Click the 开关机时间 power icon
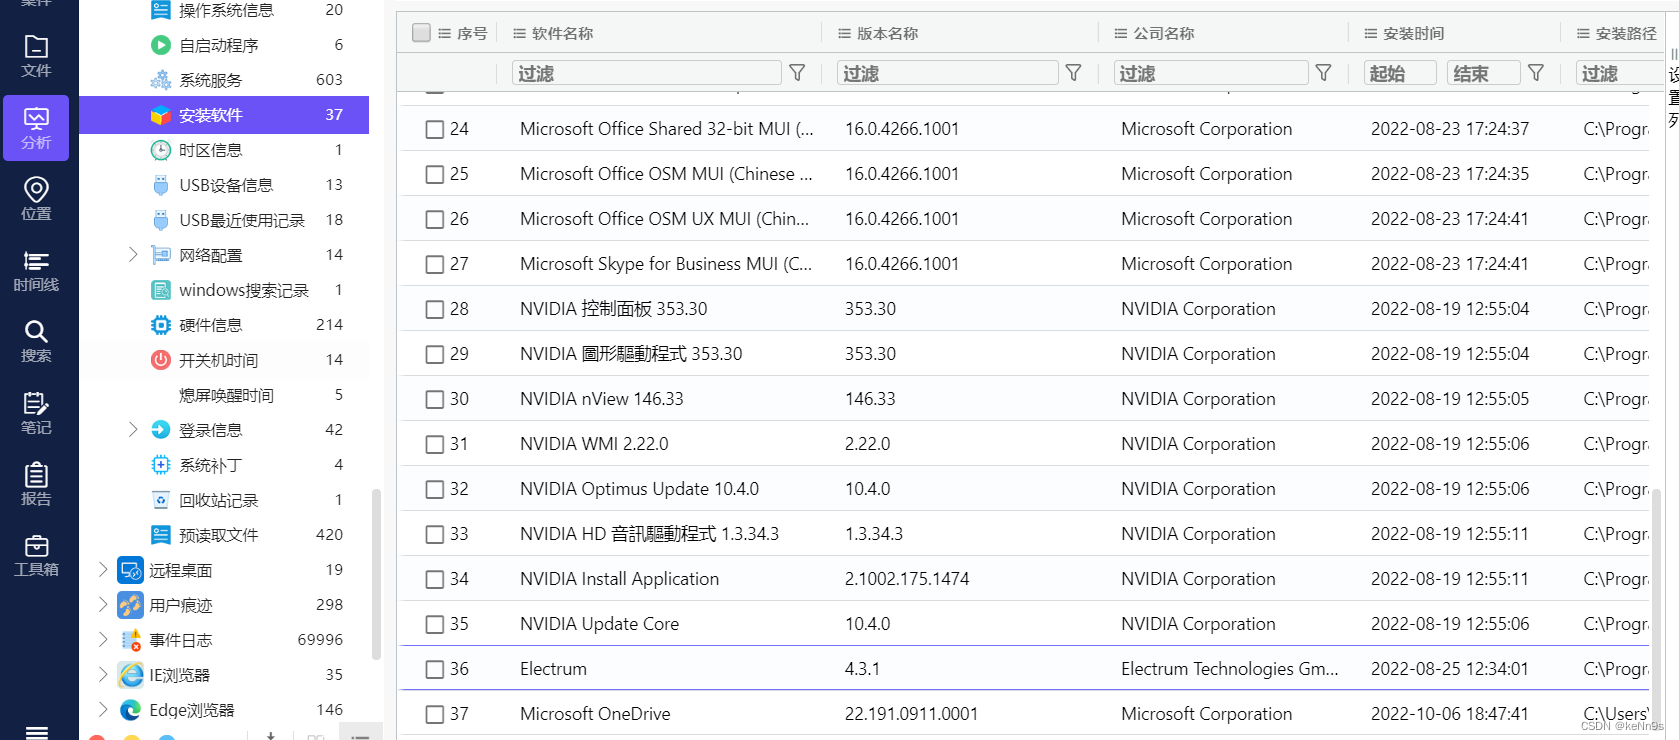 point(160,360)
